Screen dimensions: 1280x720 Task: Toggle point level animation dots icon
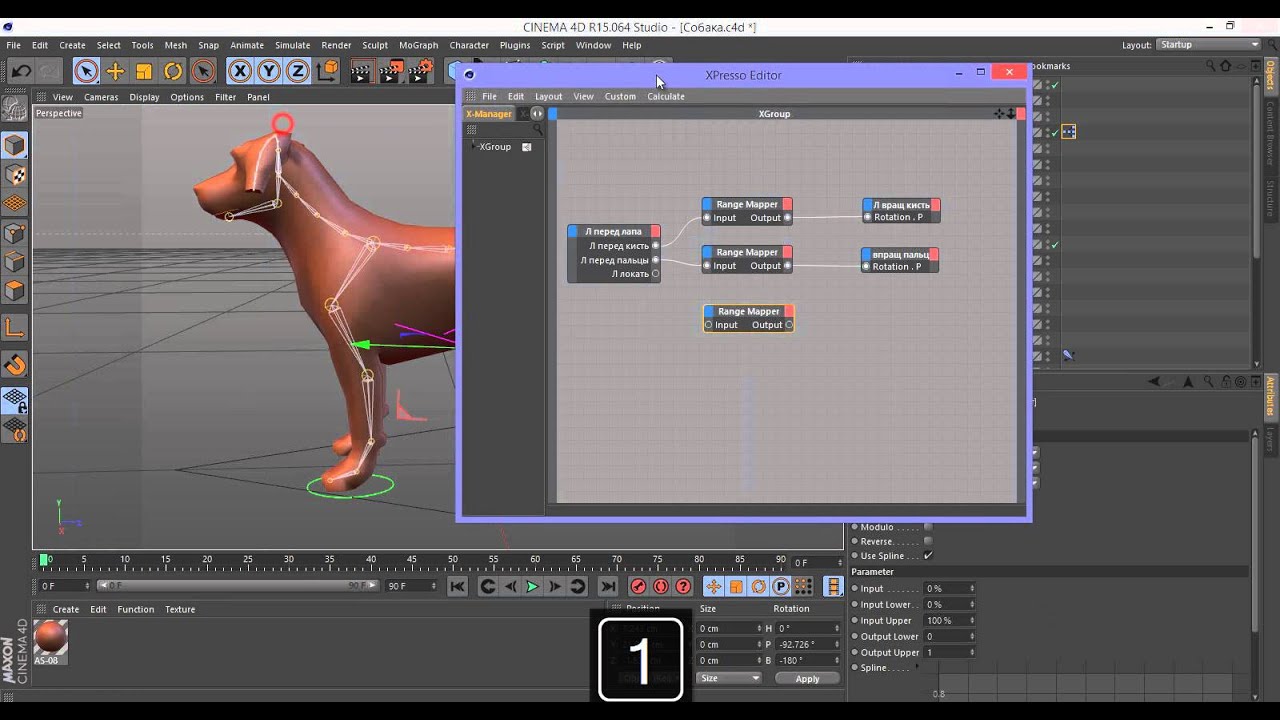tap(802, 587)
